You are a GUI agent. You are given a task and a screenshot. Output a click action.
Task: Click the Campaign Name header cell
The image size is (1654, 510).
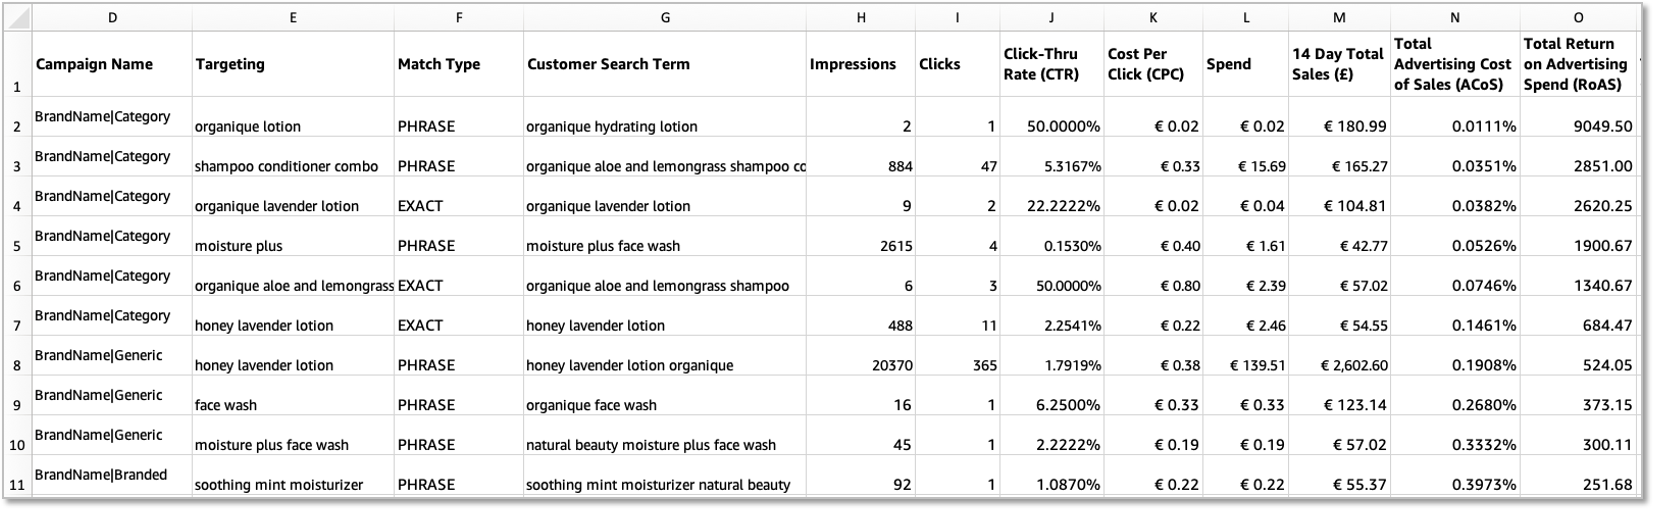(x=95, y=64)
